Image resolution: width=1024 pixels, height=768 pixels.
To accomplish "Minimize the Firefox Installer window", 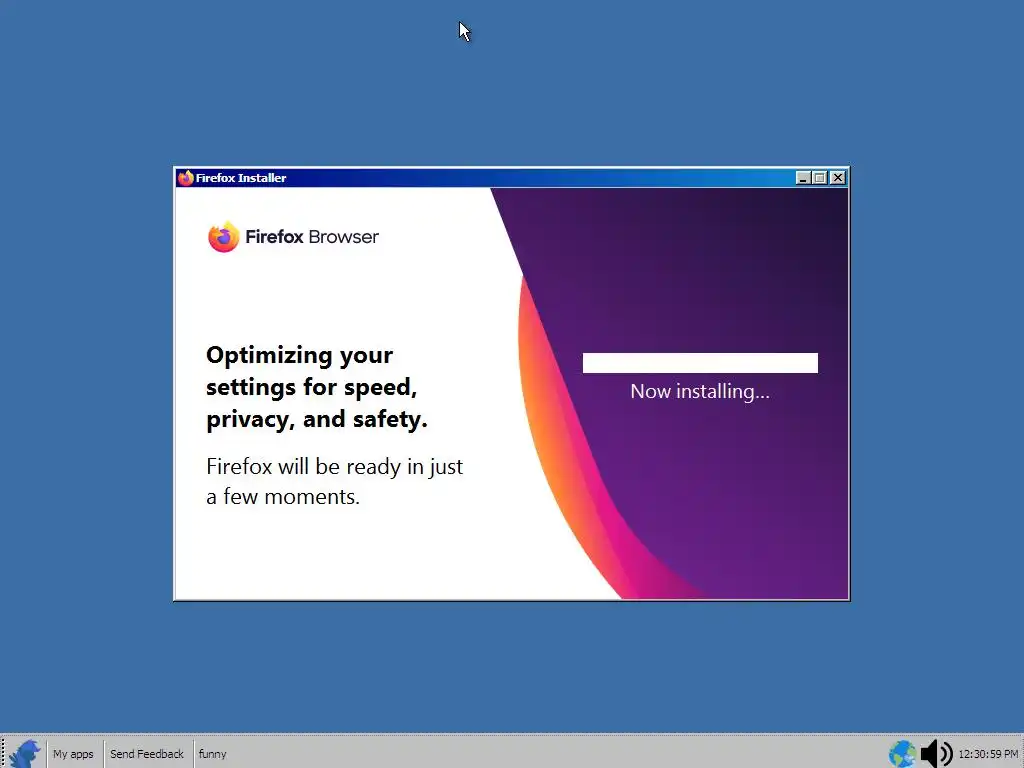I will point(803,178).
